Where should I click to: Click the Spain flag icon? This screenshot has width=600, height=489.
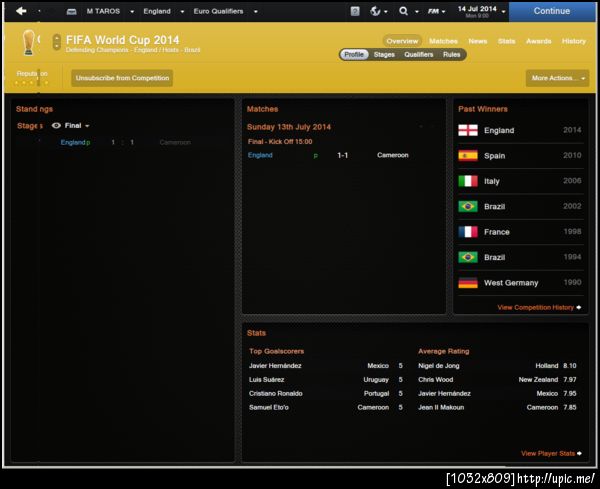tap(468, 155)
